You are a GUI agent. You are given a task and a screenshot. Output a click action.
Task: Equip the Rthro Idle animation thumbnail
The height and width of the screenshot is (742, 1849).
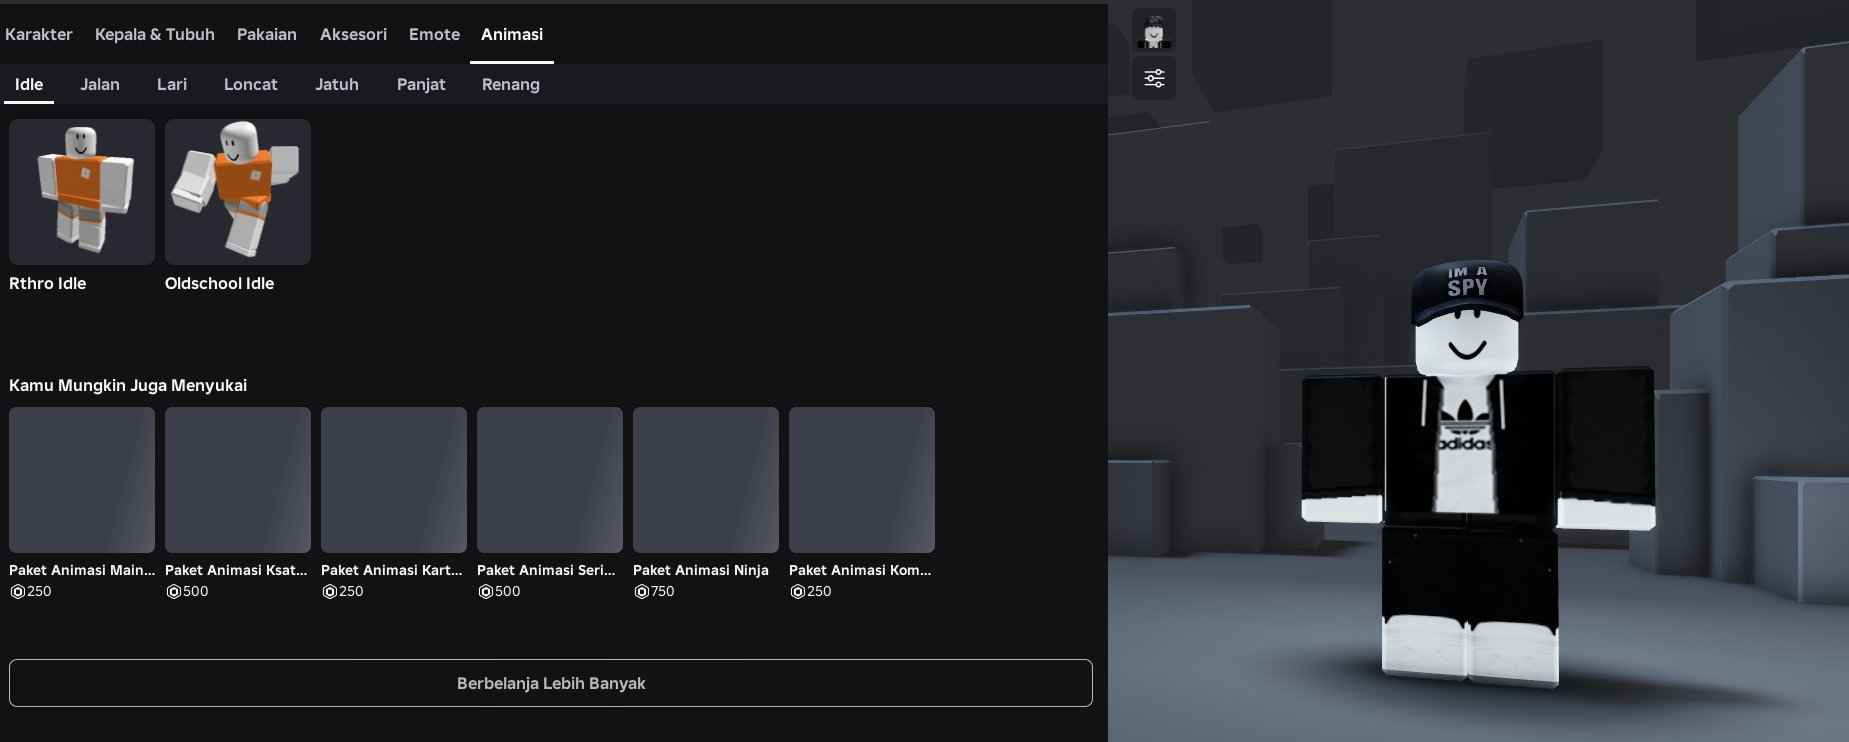point(82,192)
